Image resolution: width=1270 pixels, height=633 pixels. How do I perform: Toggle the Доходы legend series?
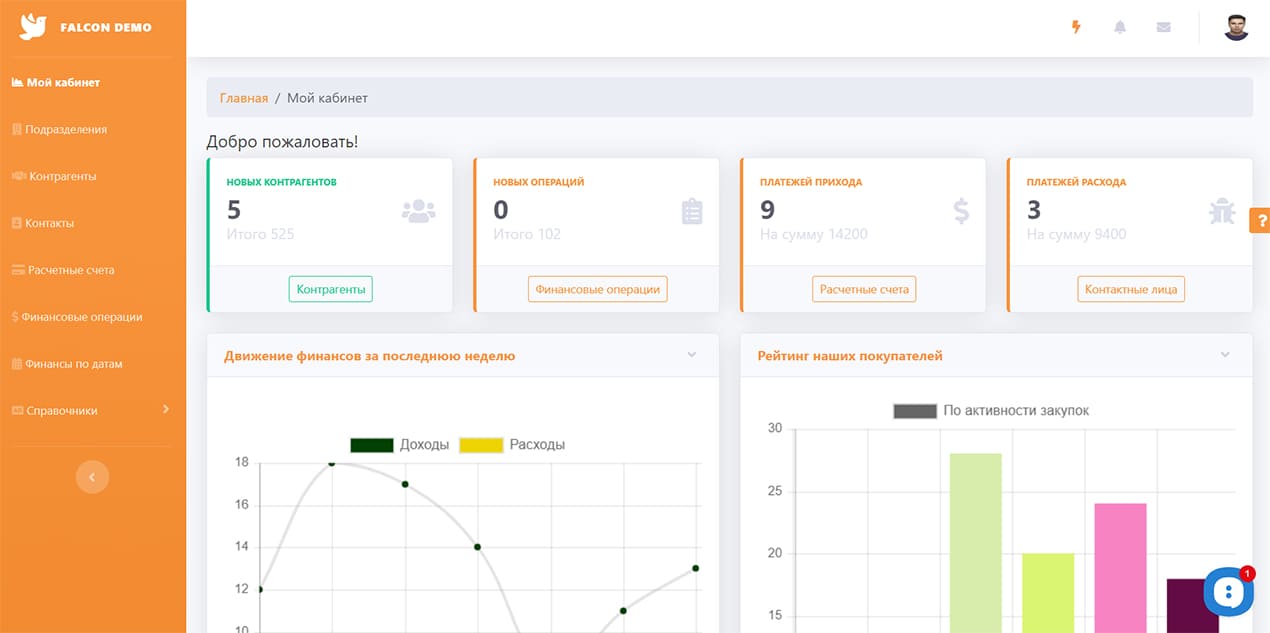tap(399, 445)
